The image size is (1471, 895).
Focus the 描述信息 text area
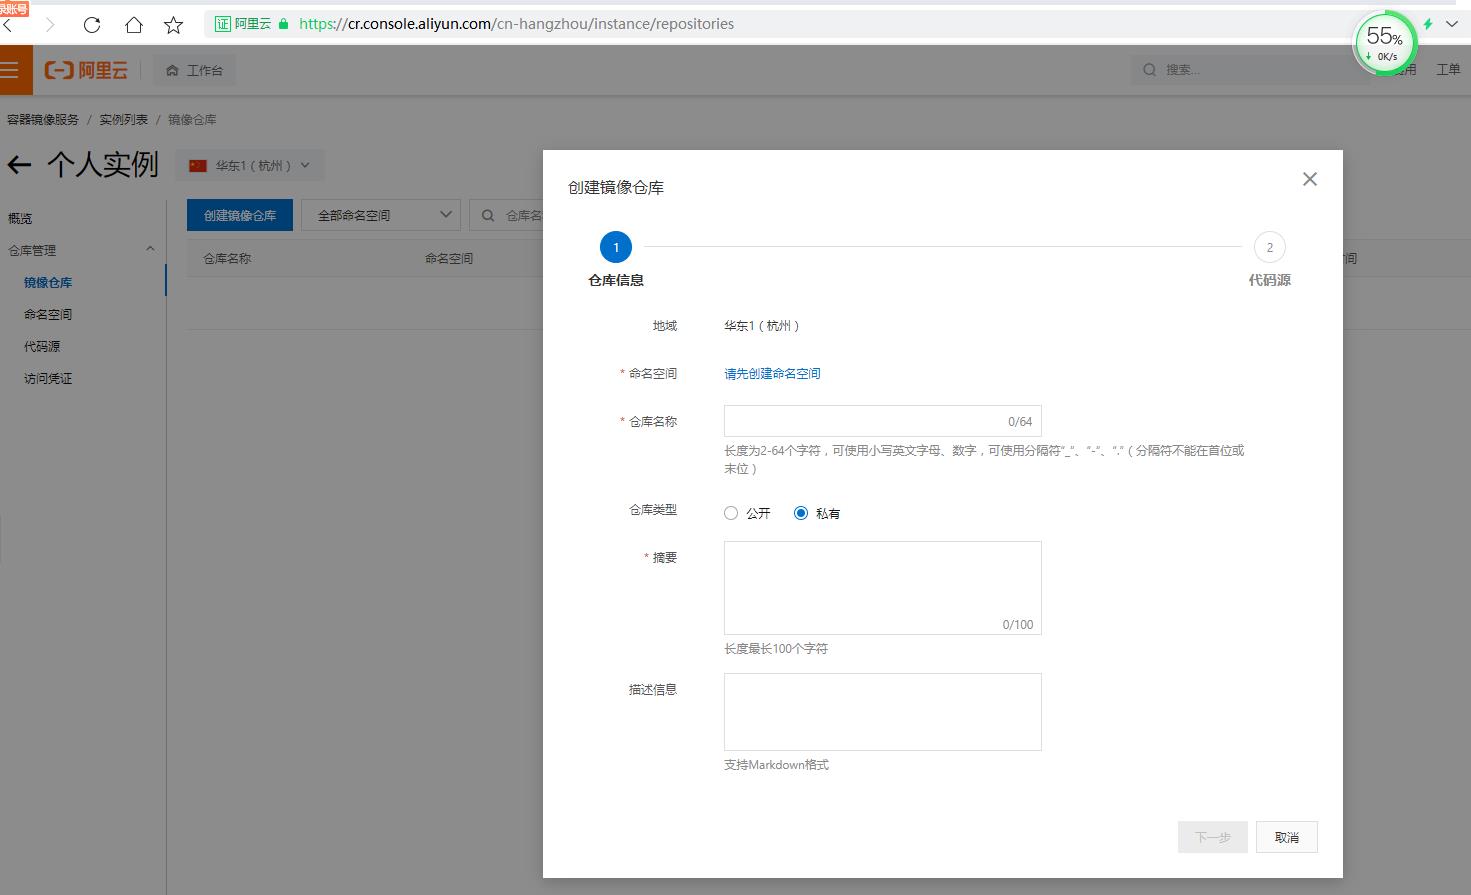[x=883, y=712]
